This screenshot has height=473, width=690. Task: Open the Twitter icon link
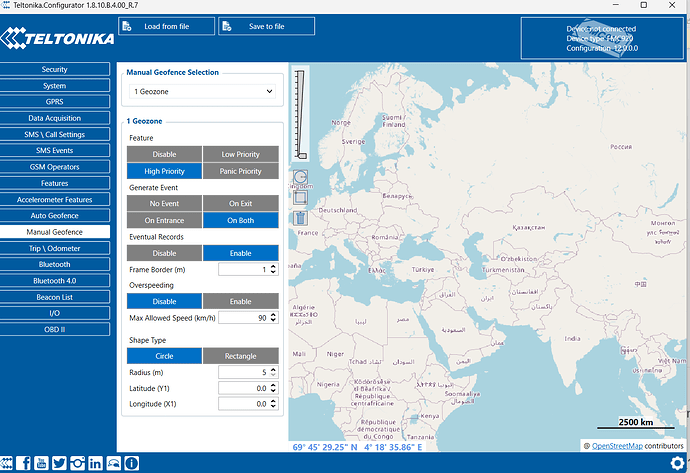59,463
